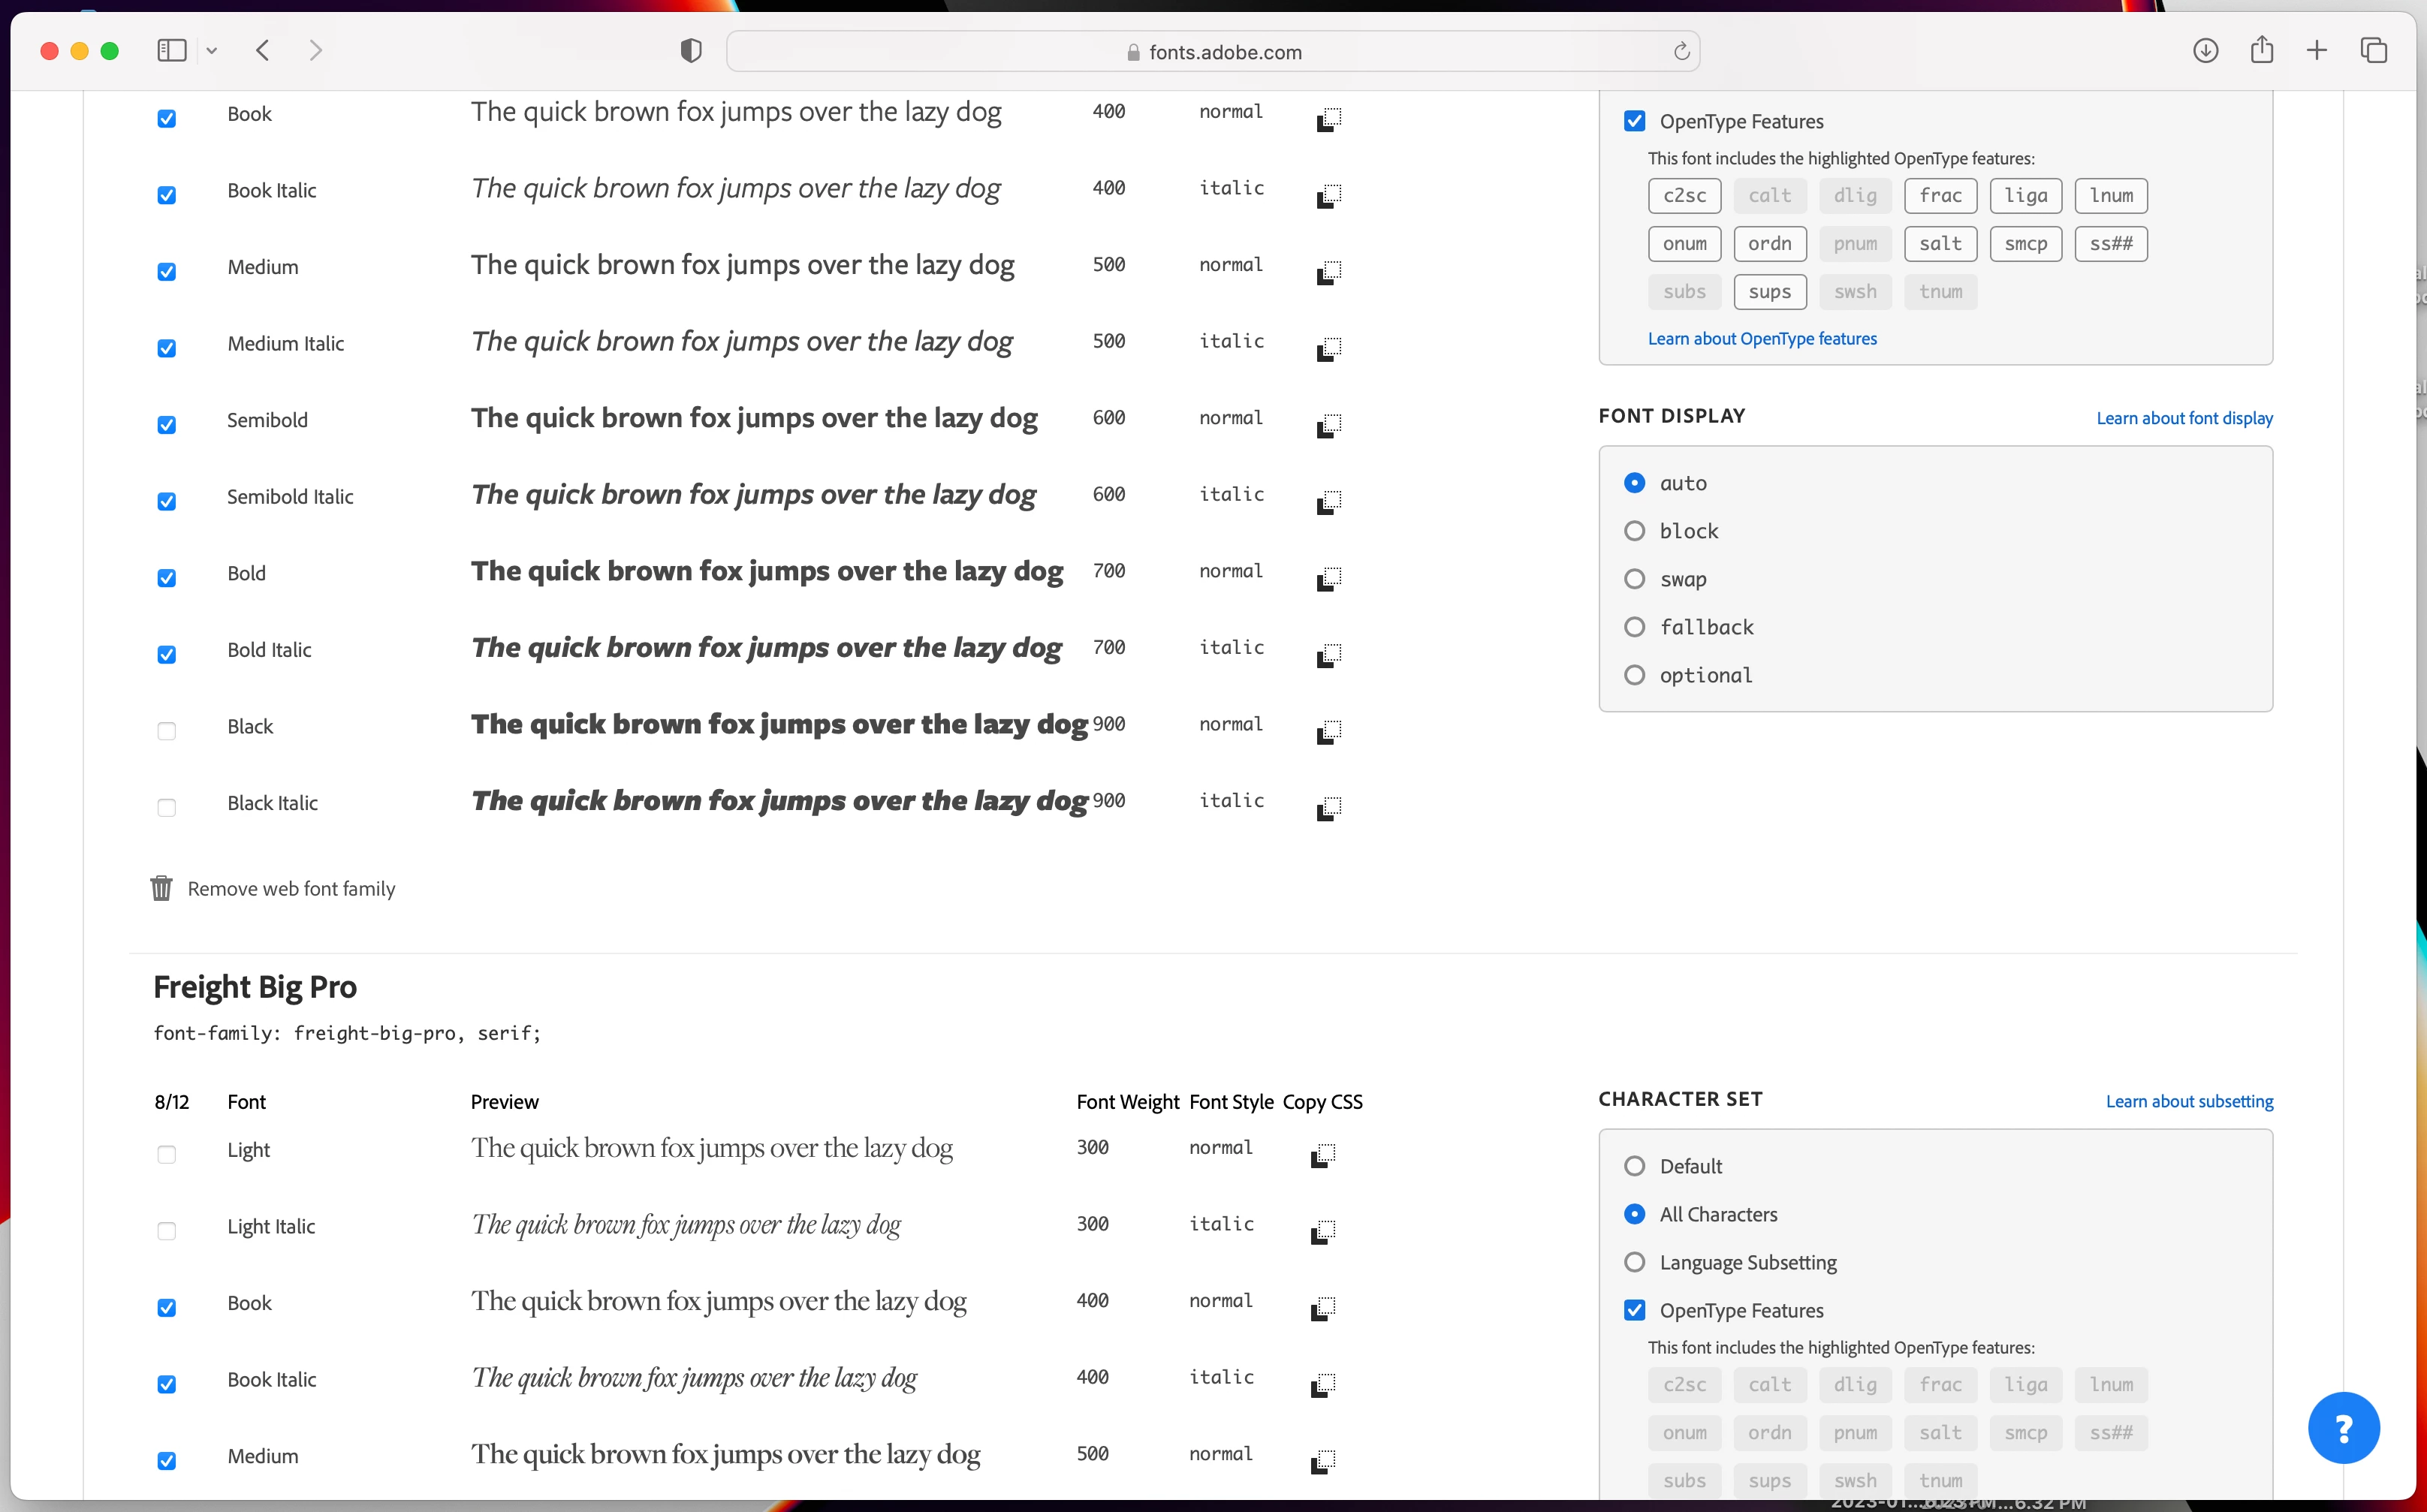Open Learn about font display link

click(2184, 418)
